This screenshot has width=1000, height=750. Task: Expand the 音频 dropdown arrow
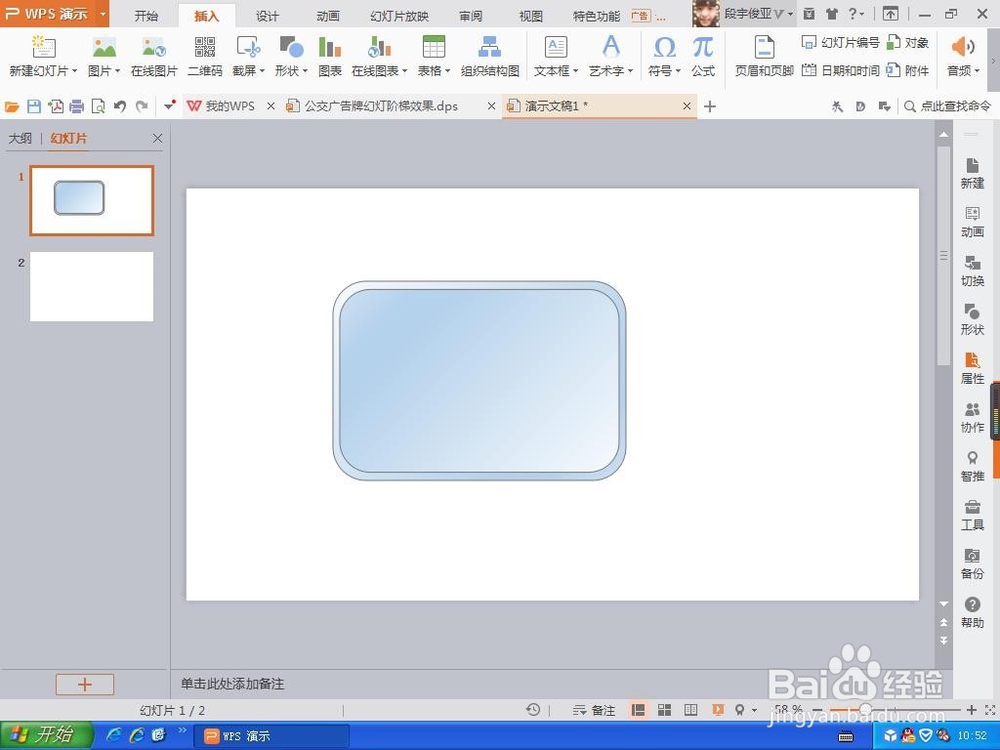click(x=976, y=71)
